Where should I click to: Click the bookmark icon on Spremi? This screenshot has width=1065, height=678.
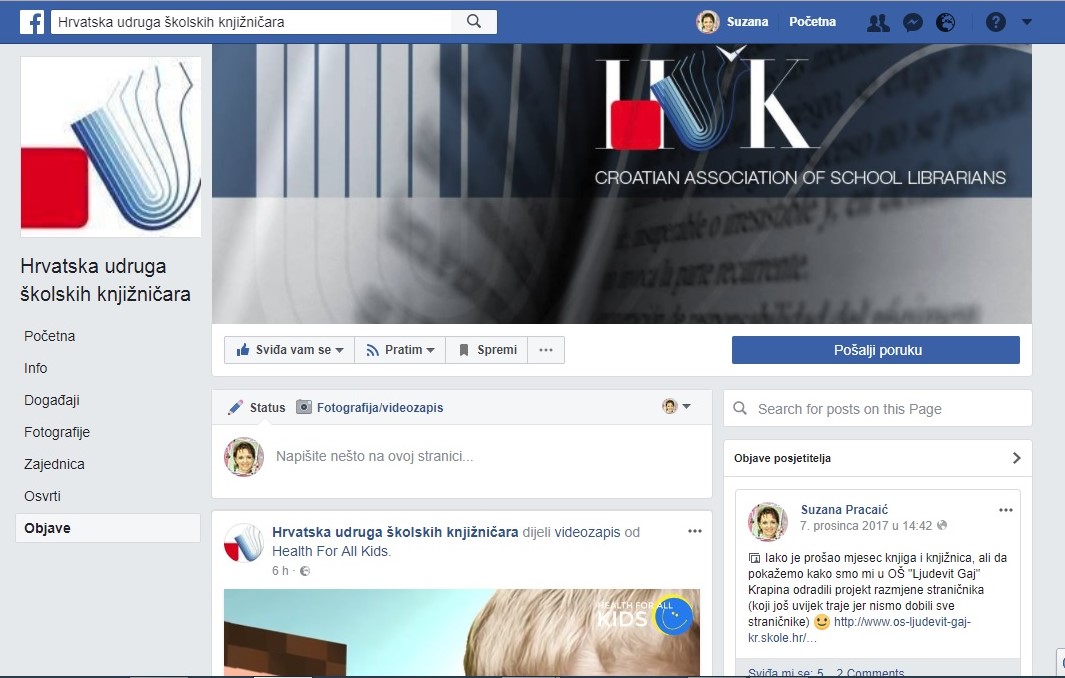pyautogui.click(x=464, y=350)
